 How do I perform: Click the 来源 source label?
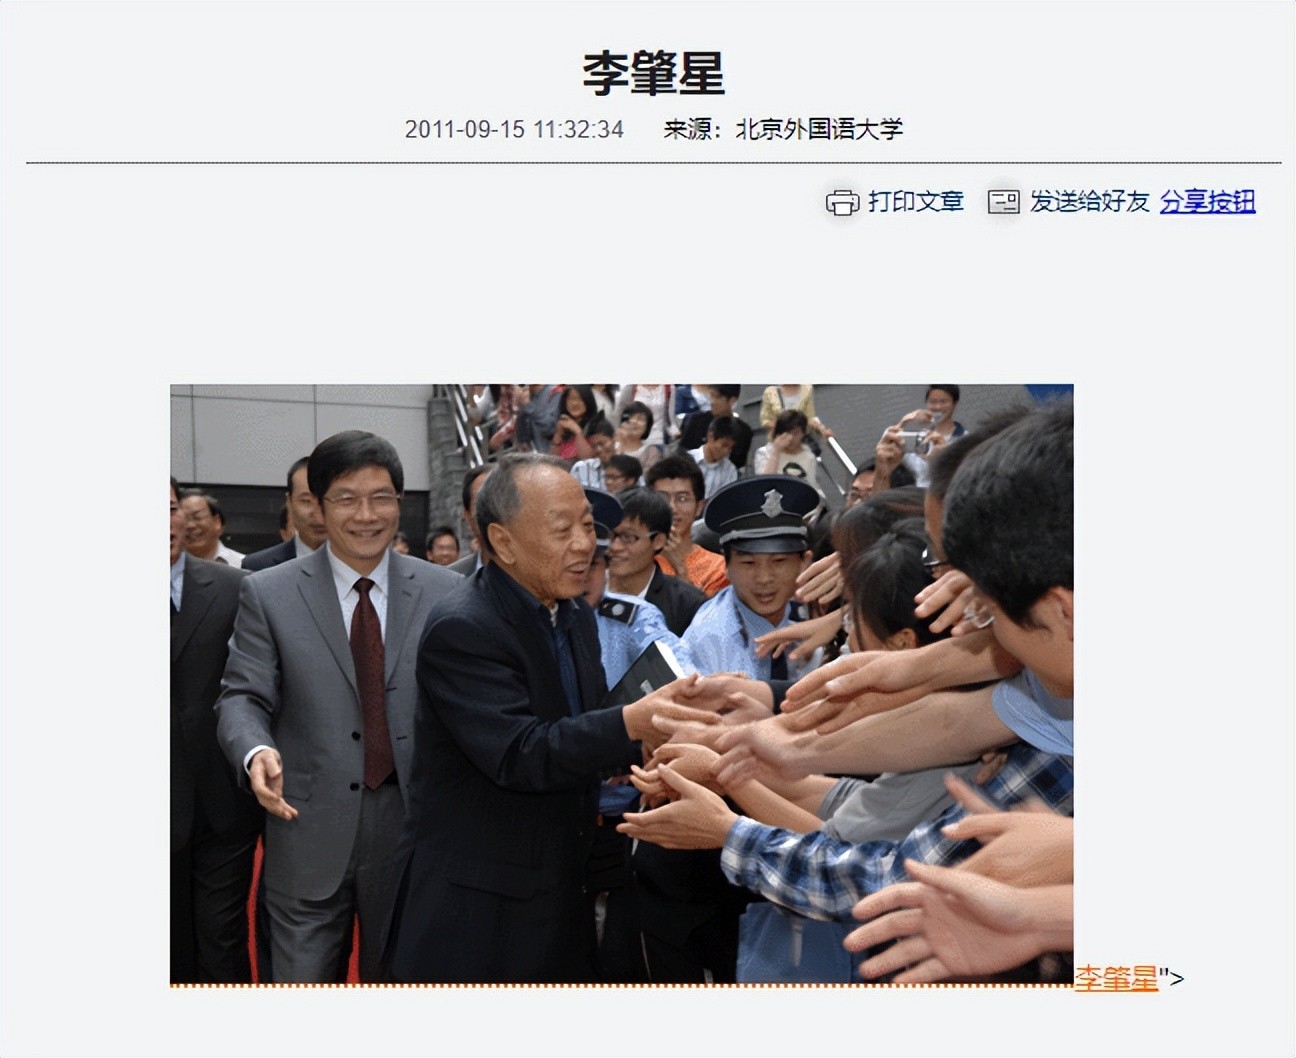[x=688, y=129]
